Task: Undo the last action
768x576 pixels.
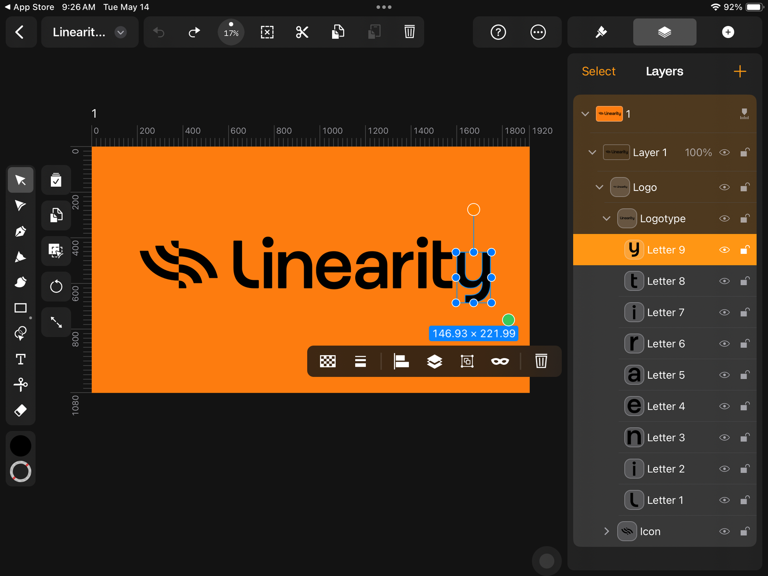Action: coord(159,32)
